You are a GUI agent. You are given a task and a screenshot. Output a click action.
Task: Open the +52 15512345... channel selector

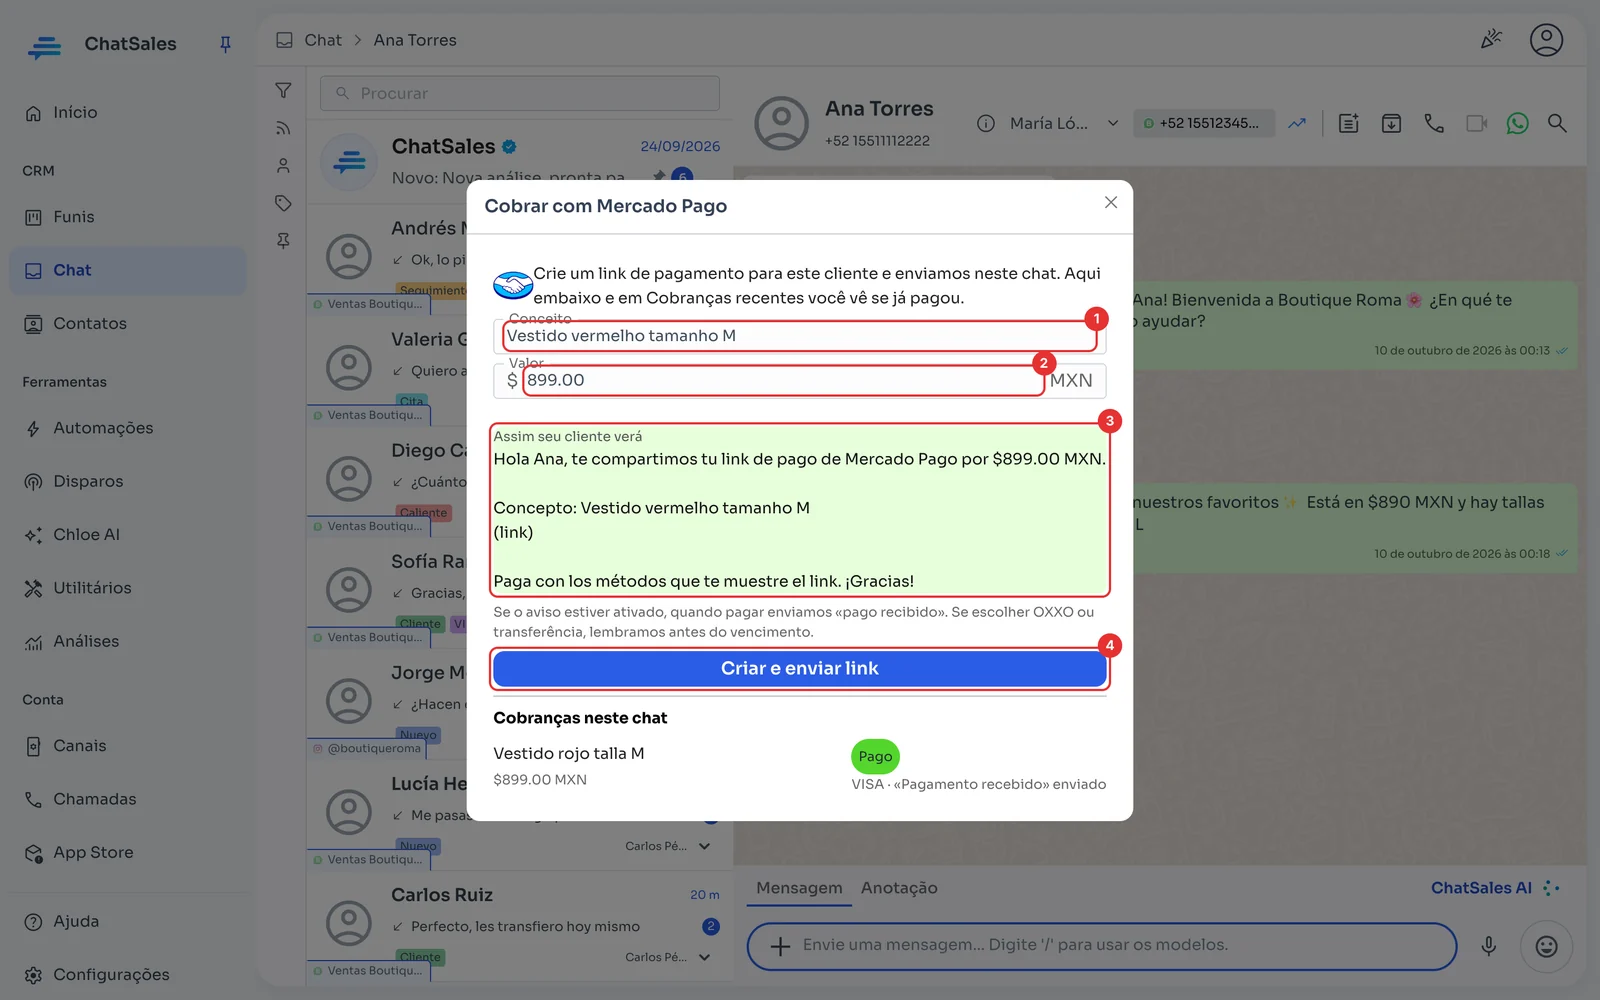click(x=1204, y=123)
